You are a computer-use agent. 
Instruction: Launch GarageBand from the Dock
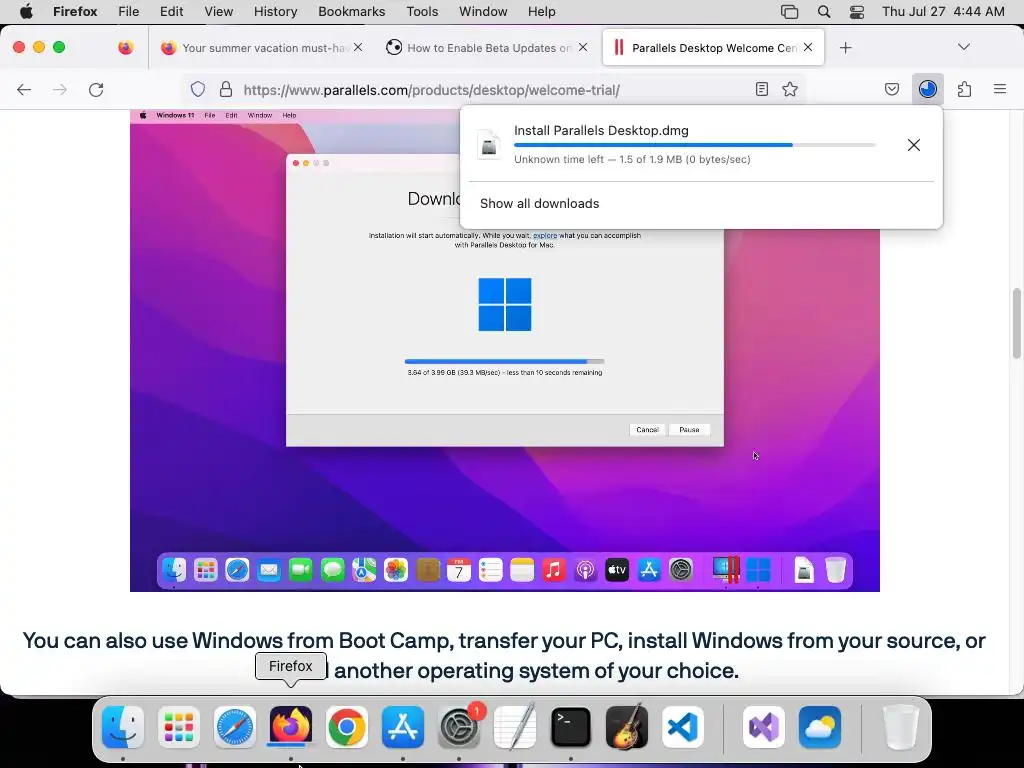point(627,727)
